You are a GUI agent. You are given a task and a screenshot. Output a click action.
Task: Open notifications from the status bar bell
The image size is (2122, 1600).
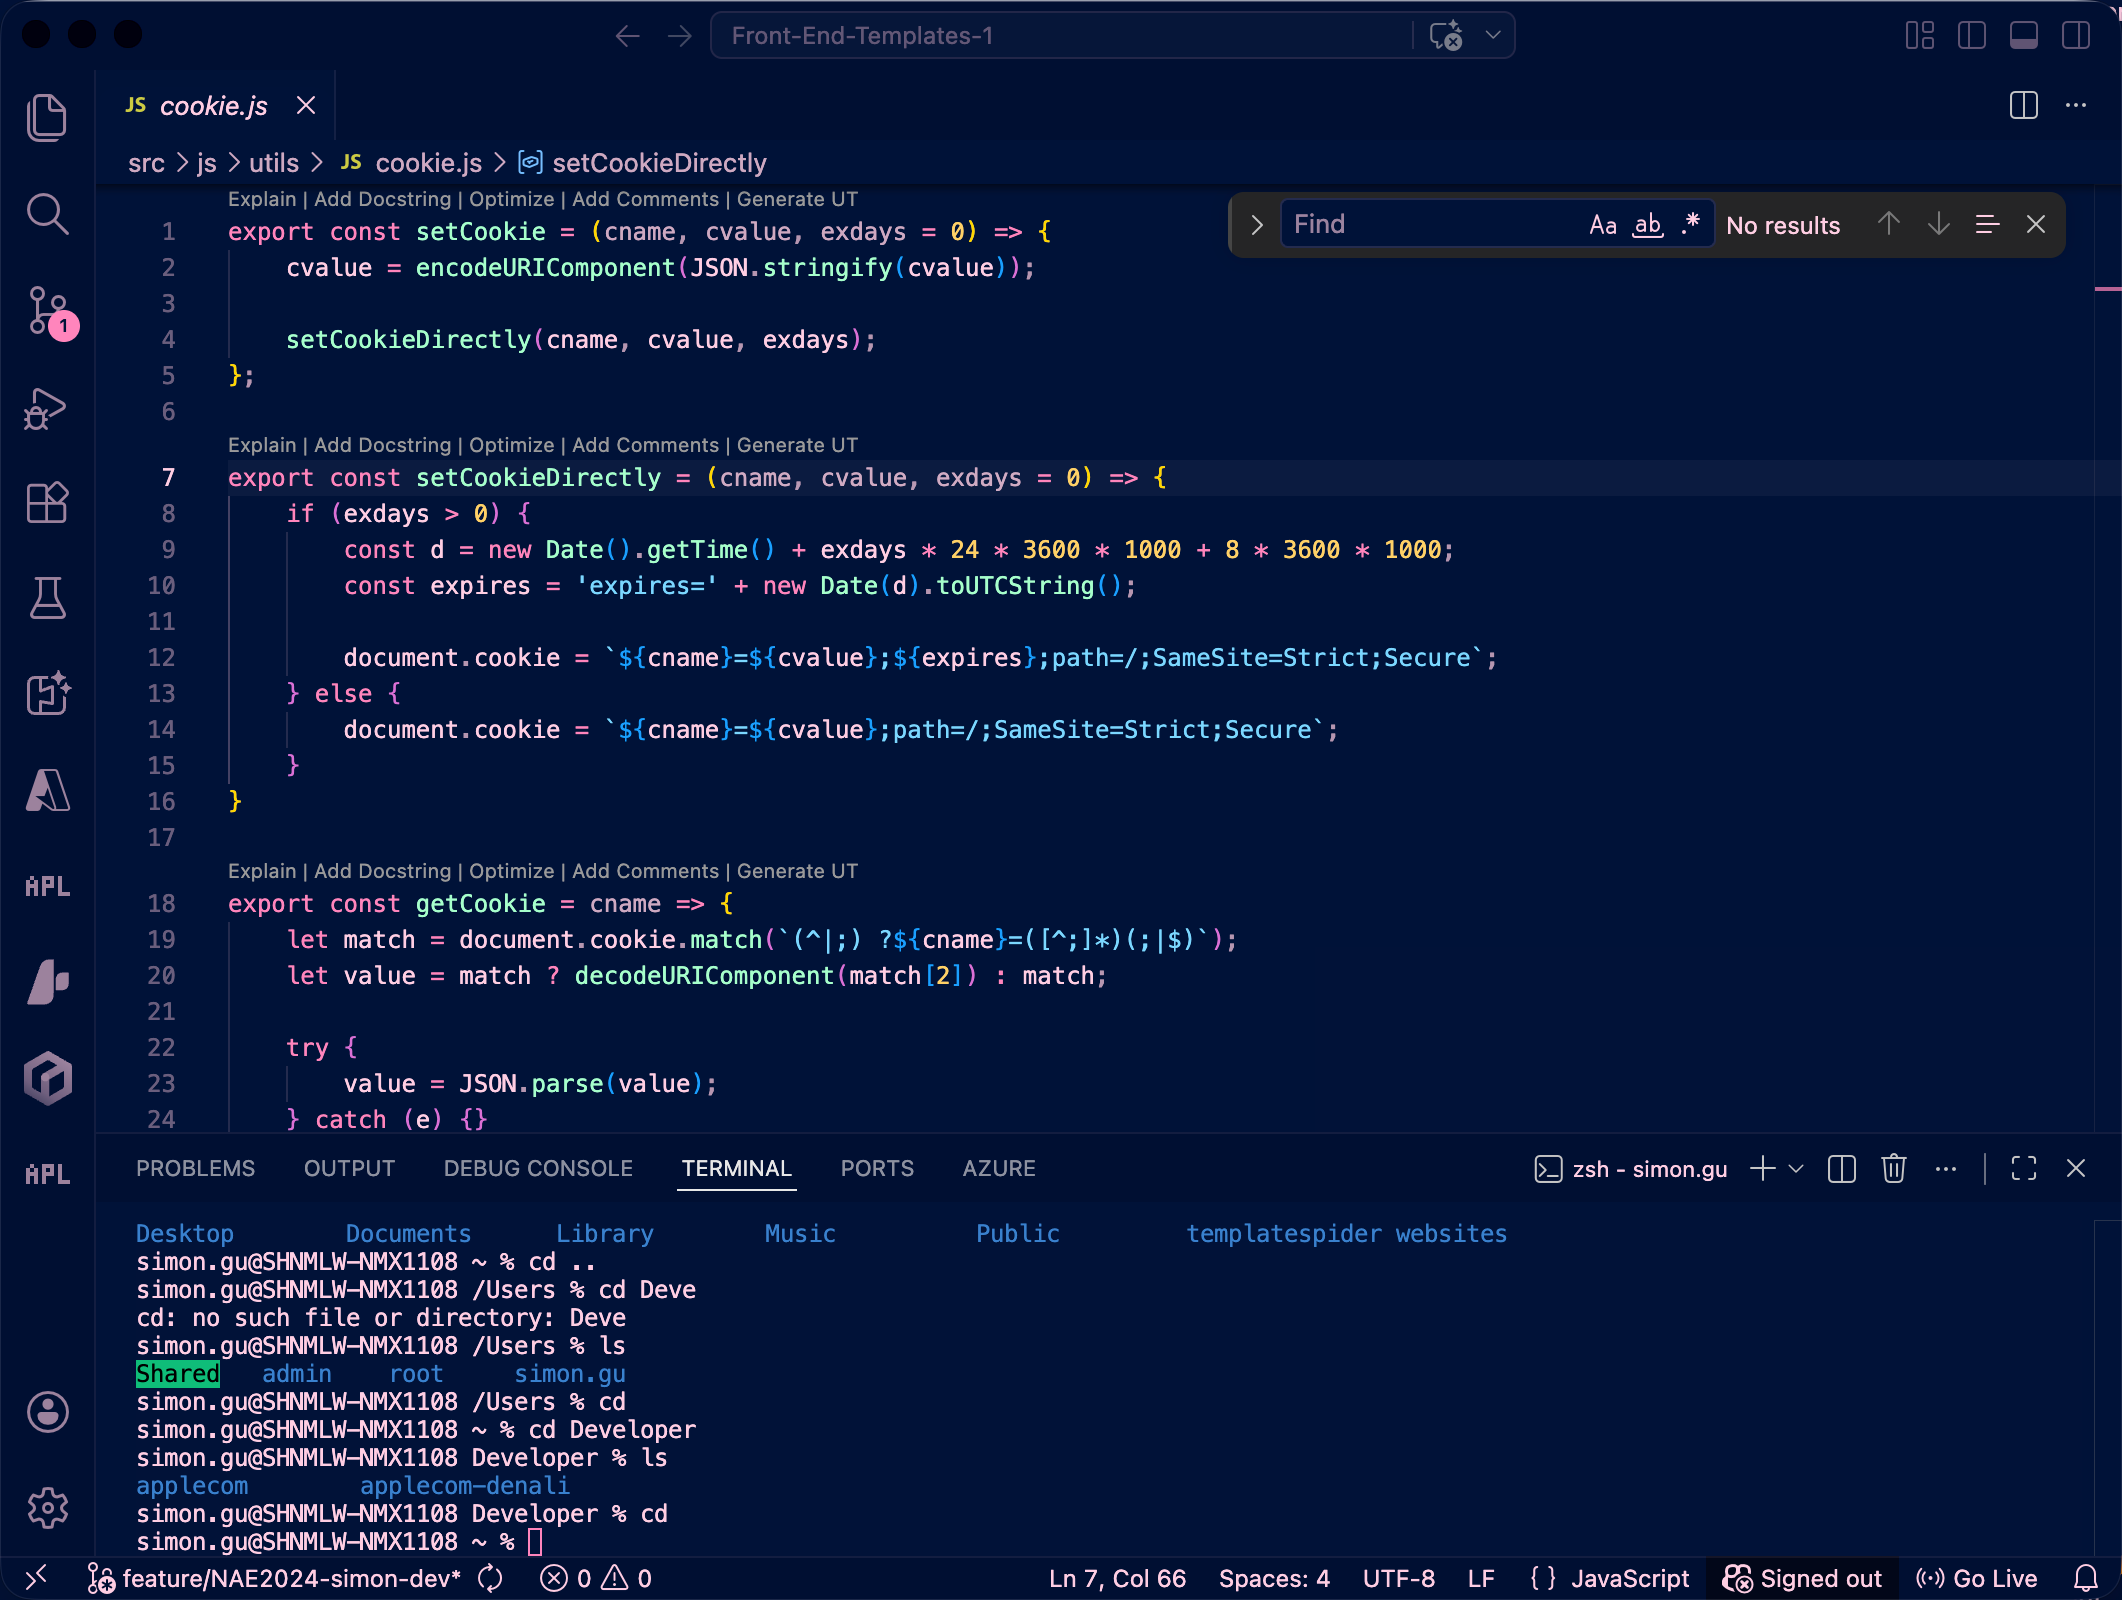click(x=2087, y=1578)
